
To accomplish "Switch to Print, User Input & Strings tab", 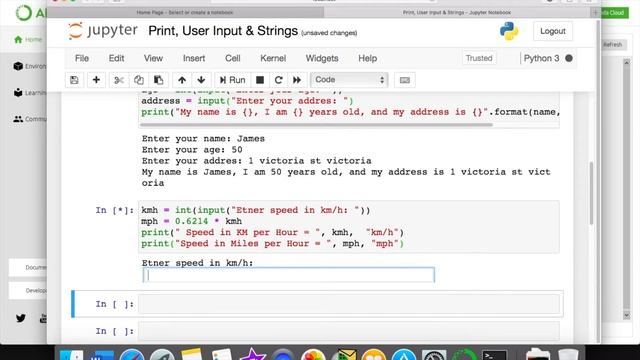I will (457, 13).
